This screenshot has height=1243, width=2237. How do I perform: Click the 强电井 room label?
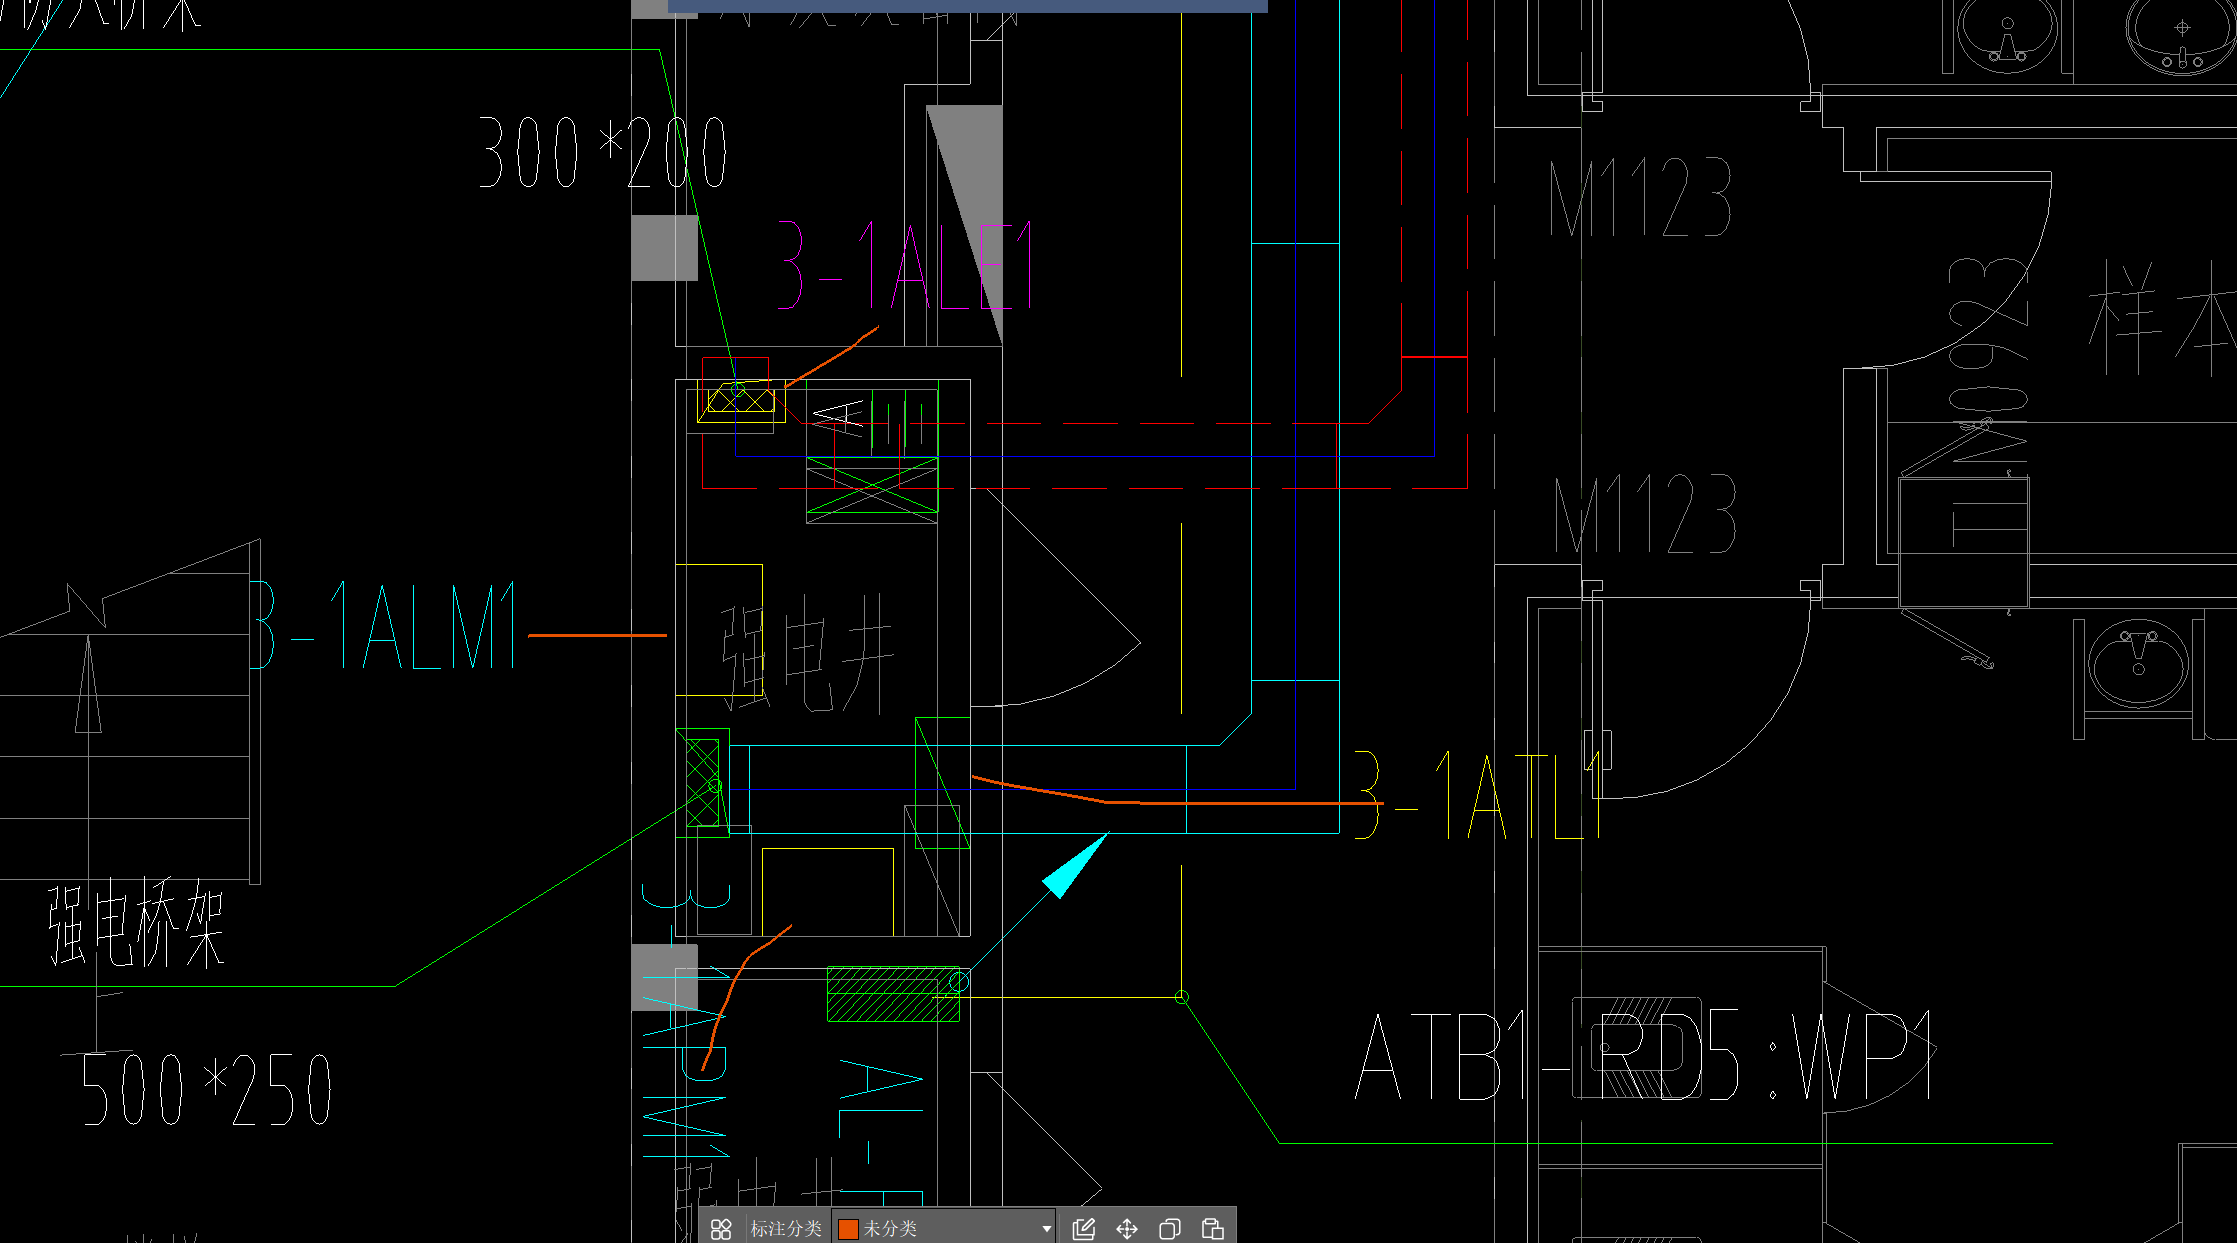coord(806,653)
